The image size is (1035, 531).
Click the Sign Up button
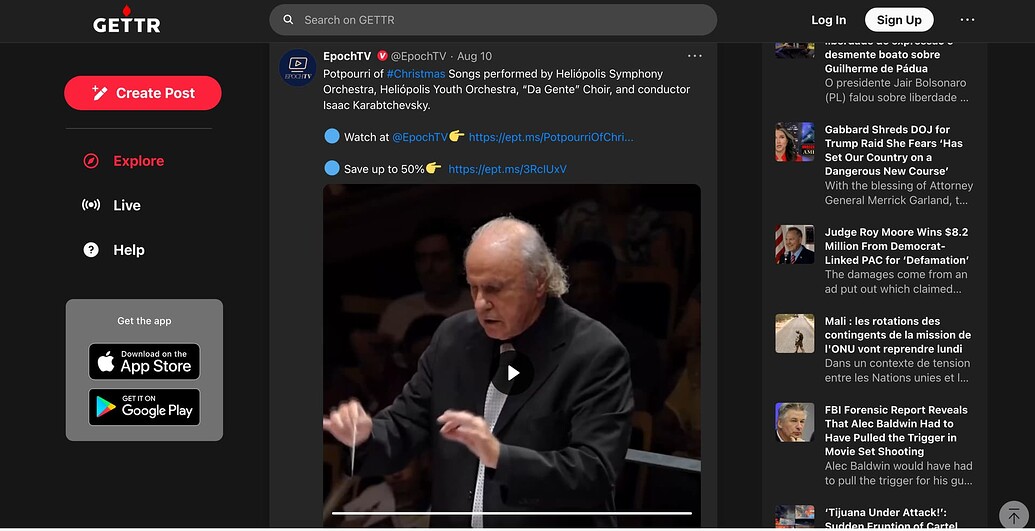pyautogui.click(x=899, y=20)
